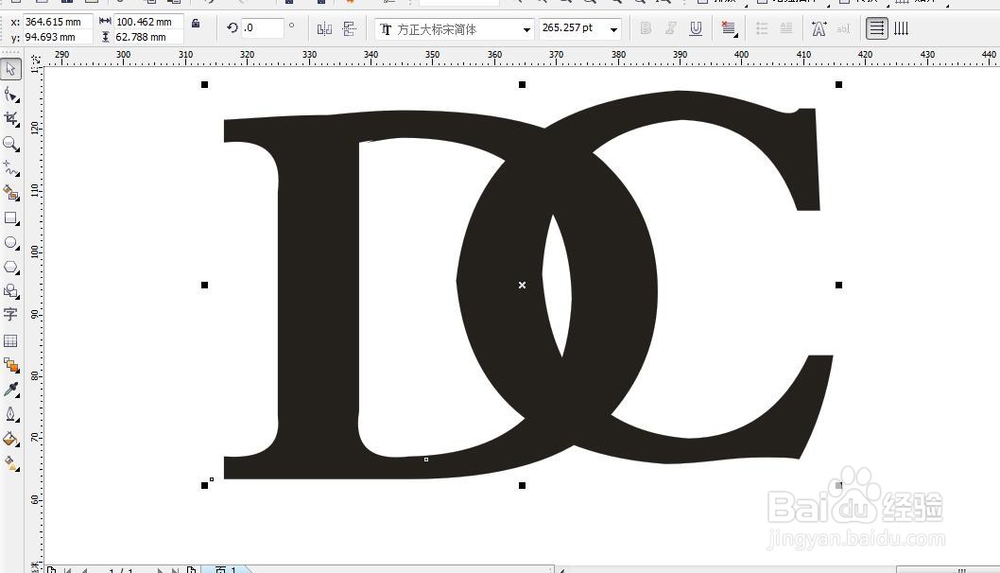Toggle the lock ratio padlock
This screenshot has height=573, width=1000.
196,23
